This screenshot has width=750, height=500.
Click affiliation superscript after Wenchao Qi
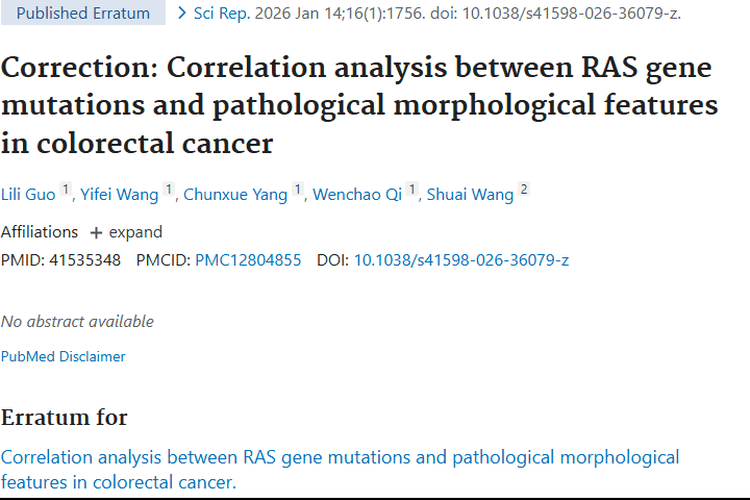pyautogui.click(x=411, y=189)
